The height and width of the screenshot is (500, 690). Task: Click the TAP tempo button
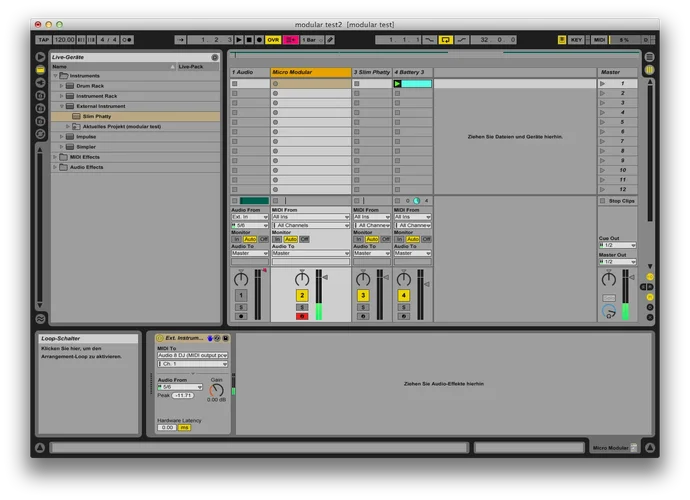tap(44, 40)
